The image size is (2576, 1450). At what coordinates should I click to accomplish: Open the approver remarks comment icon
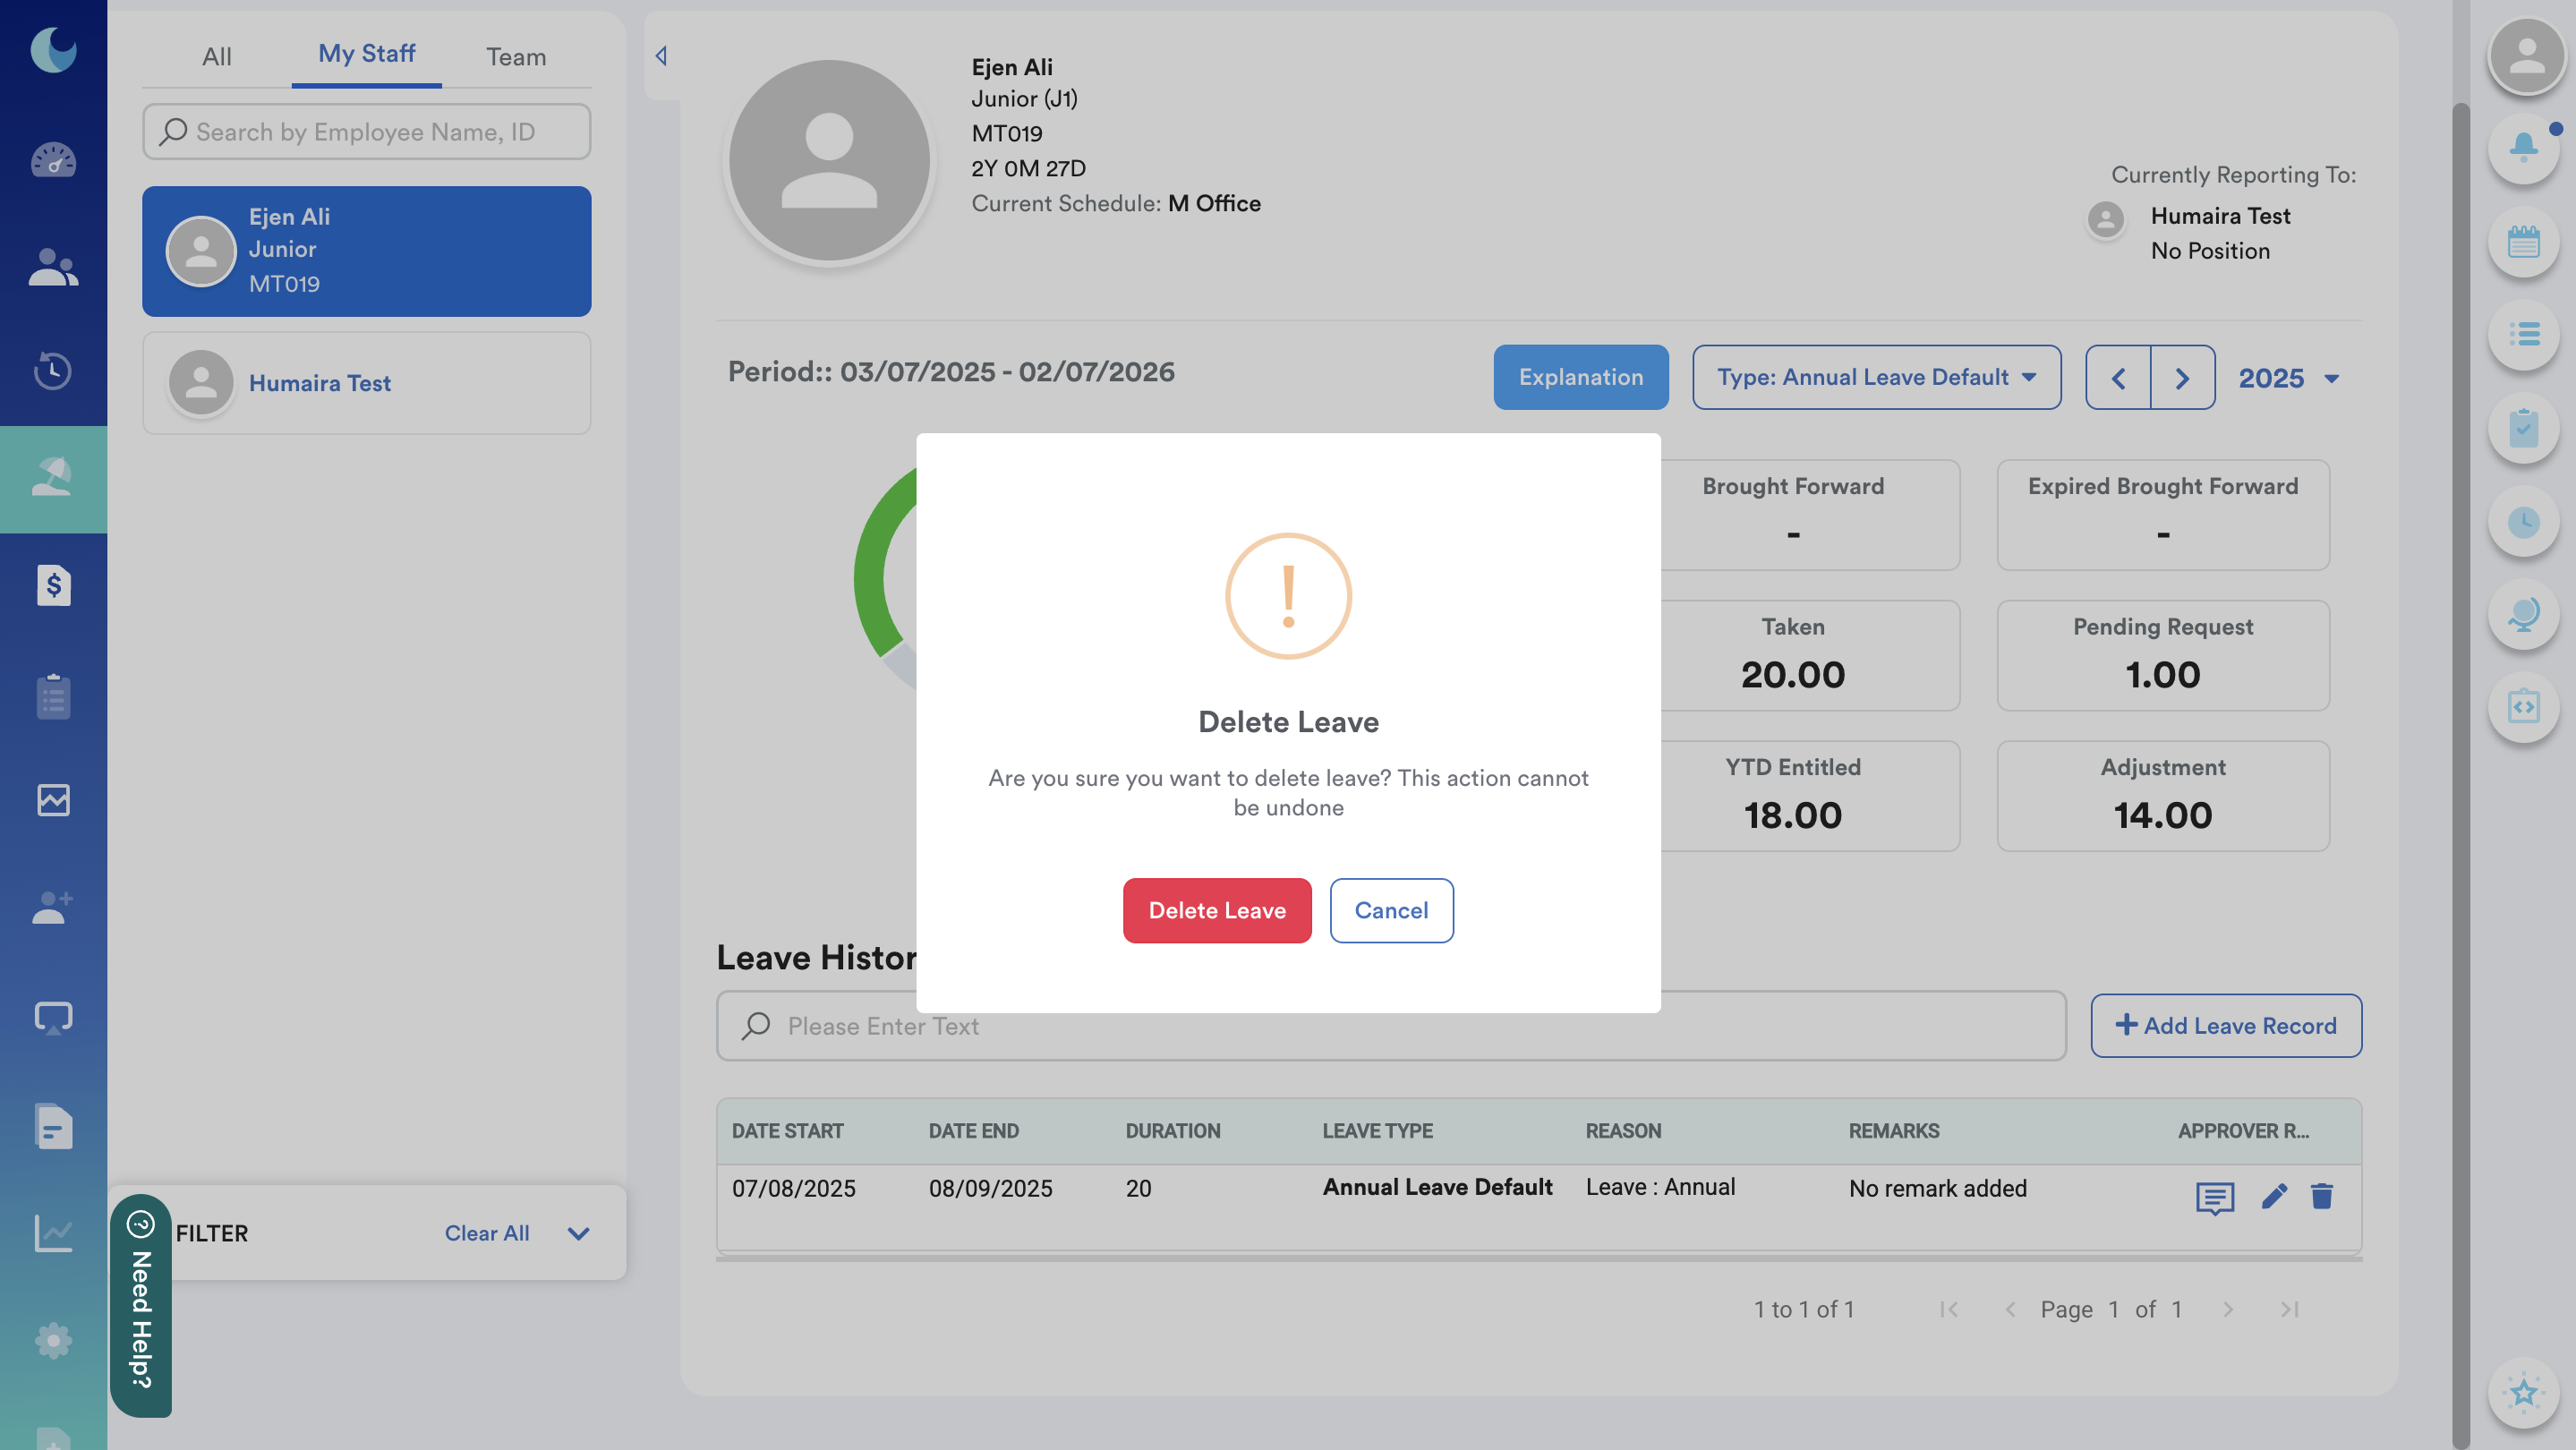(x=2214, y=1197)
